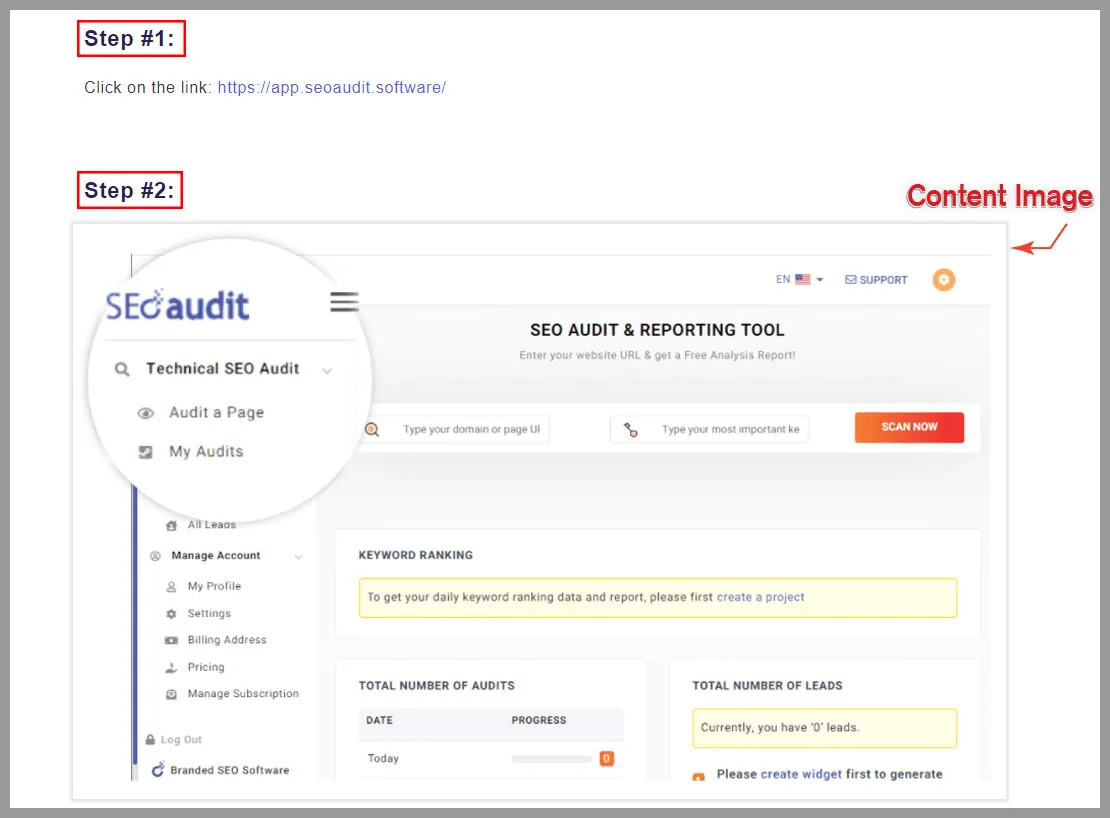This screenshot has height=818, width=1110.
Task: Click the eye icon next to Audit a Page
Action: [145, 413]
